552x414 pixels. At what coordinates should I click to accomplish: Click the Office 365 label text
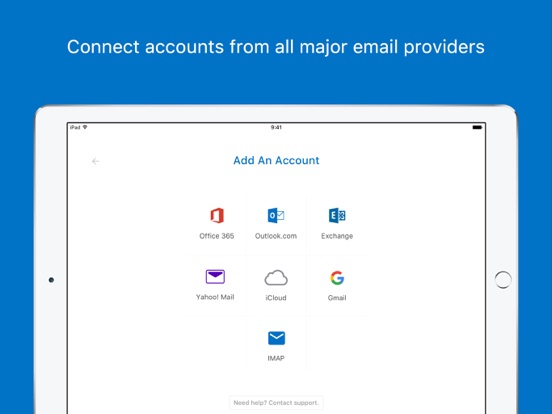217,236
